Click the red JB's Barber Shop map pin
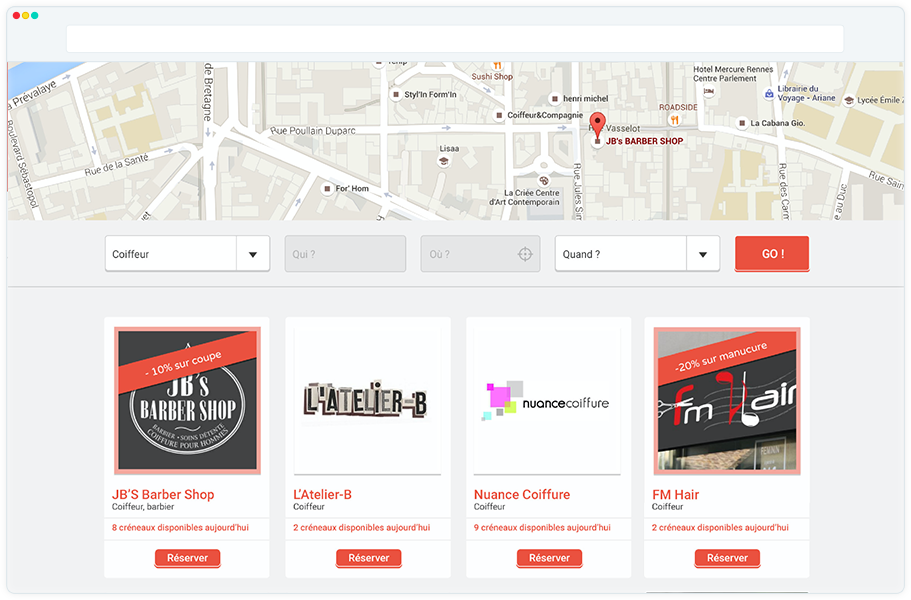Image resolution: width=911 pixels, height=600 pixels. click(598, 125)
